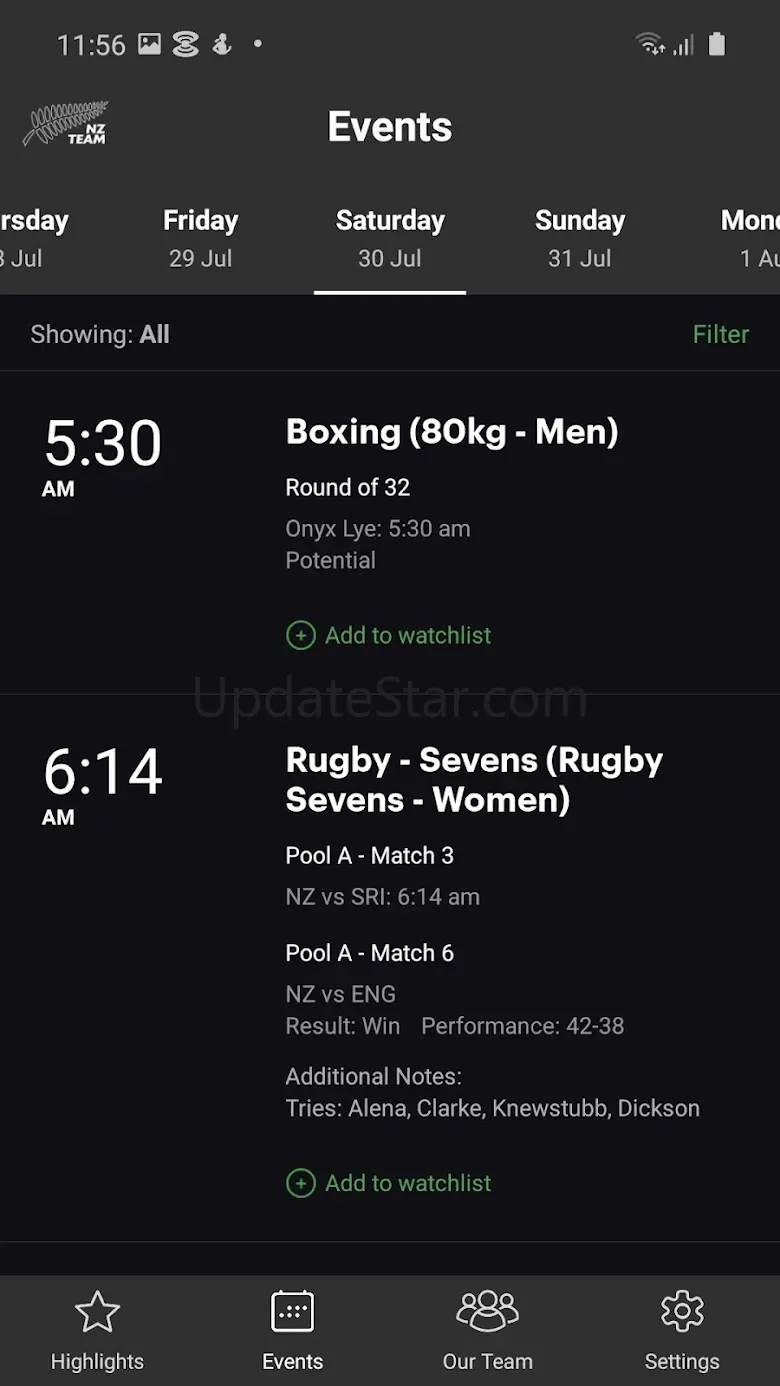Open the Settings gear icon
Image resolution: width=780 pixels, height=1386 pixels.
pos(682,1312)
